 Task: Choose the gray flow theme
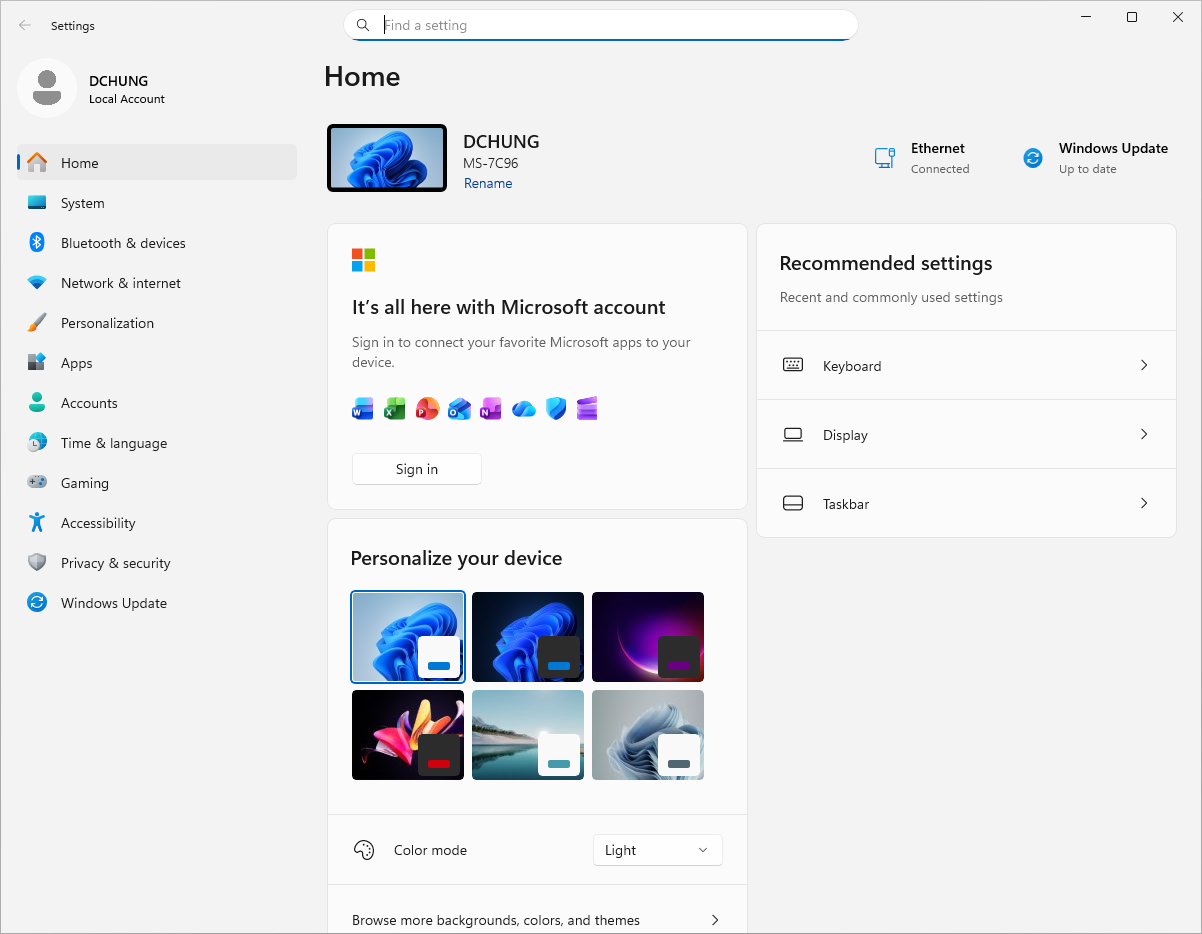648,735
